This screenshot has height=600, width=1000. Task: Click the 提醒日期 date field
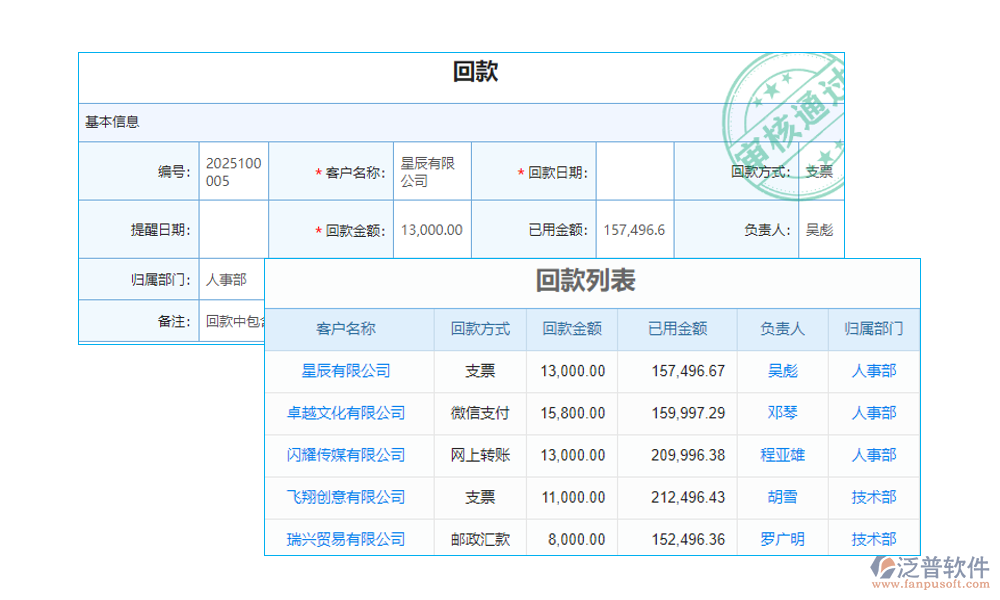pos(233,229)
